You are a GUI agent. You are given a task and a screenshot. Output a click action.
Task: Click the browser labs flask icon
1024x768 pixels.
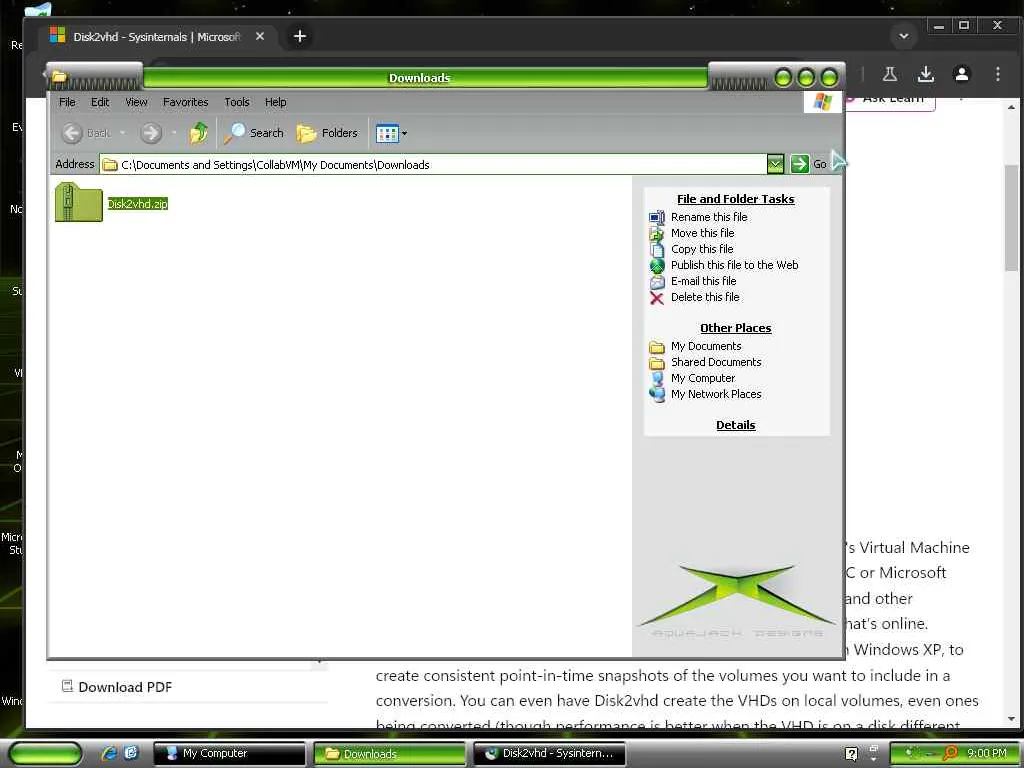889,74
